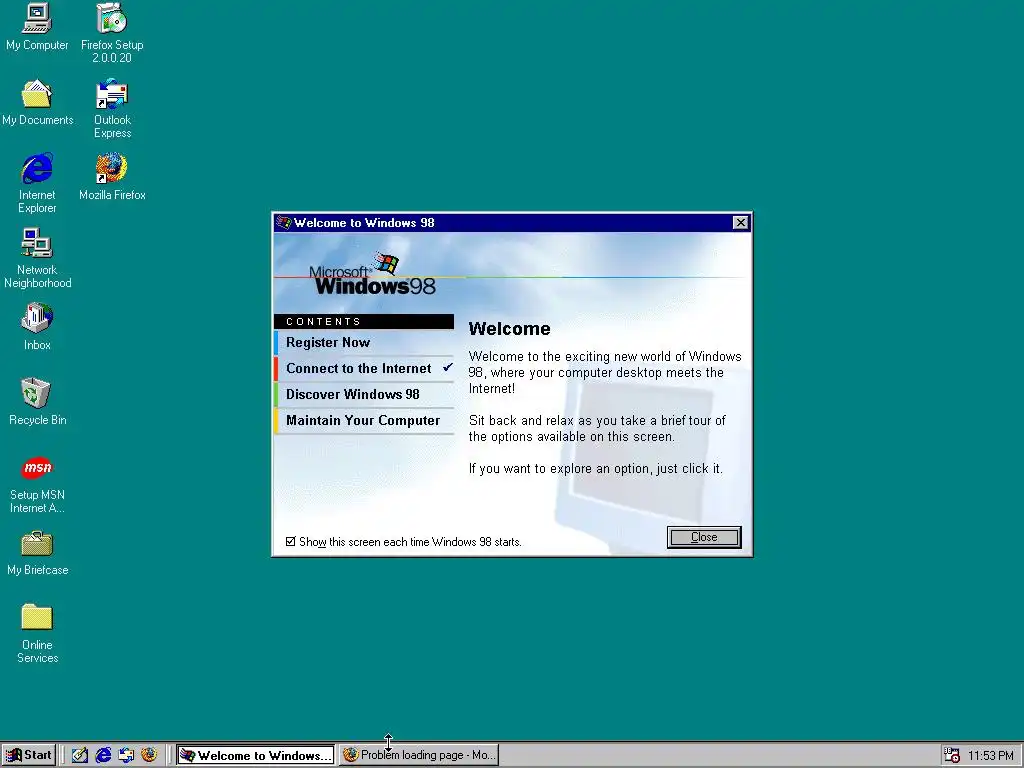The image size is (1024, 768).
Task: Launch Internet Explorer from quick launch bar
Action: point(103,755)
